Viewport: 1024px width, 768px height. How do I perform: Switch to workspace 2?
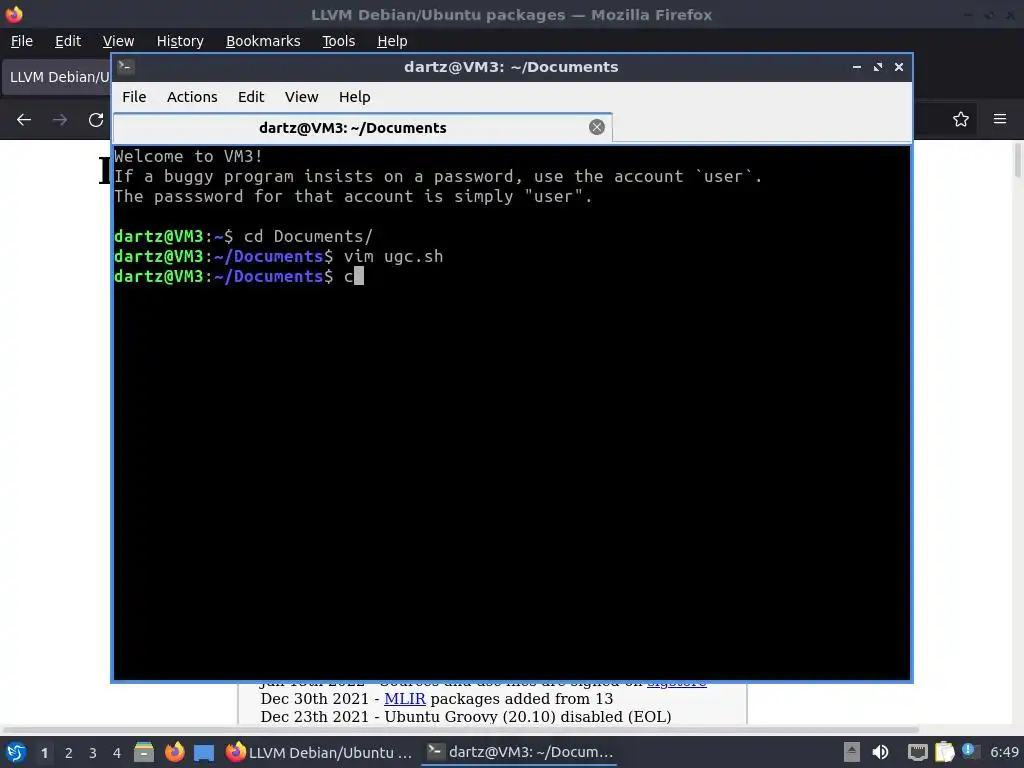69,753
